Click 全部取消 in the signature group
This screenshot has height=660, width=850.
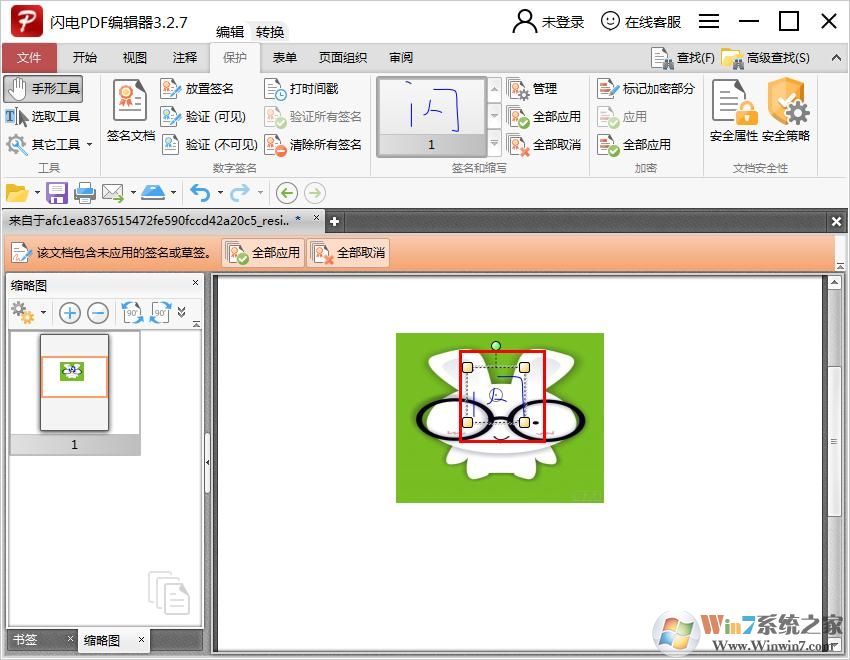pyautogui.click(x=544, y=145)
